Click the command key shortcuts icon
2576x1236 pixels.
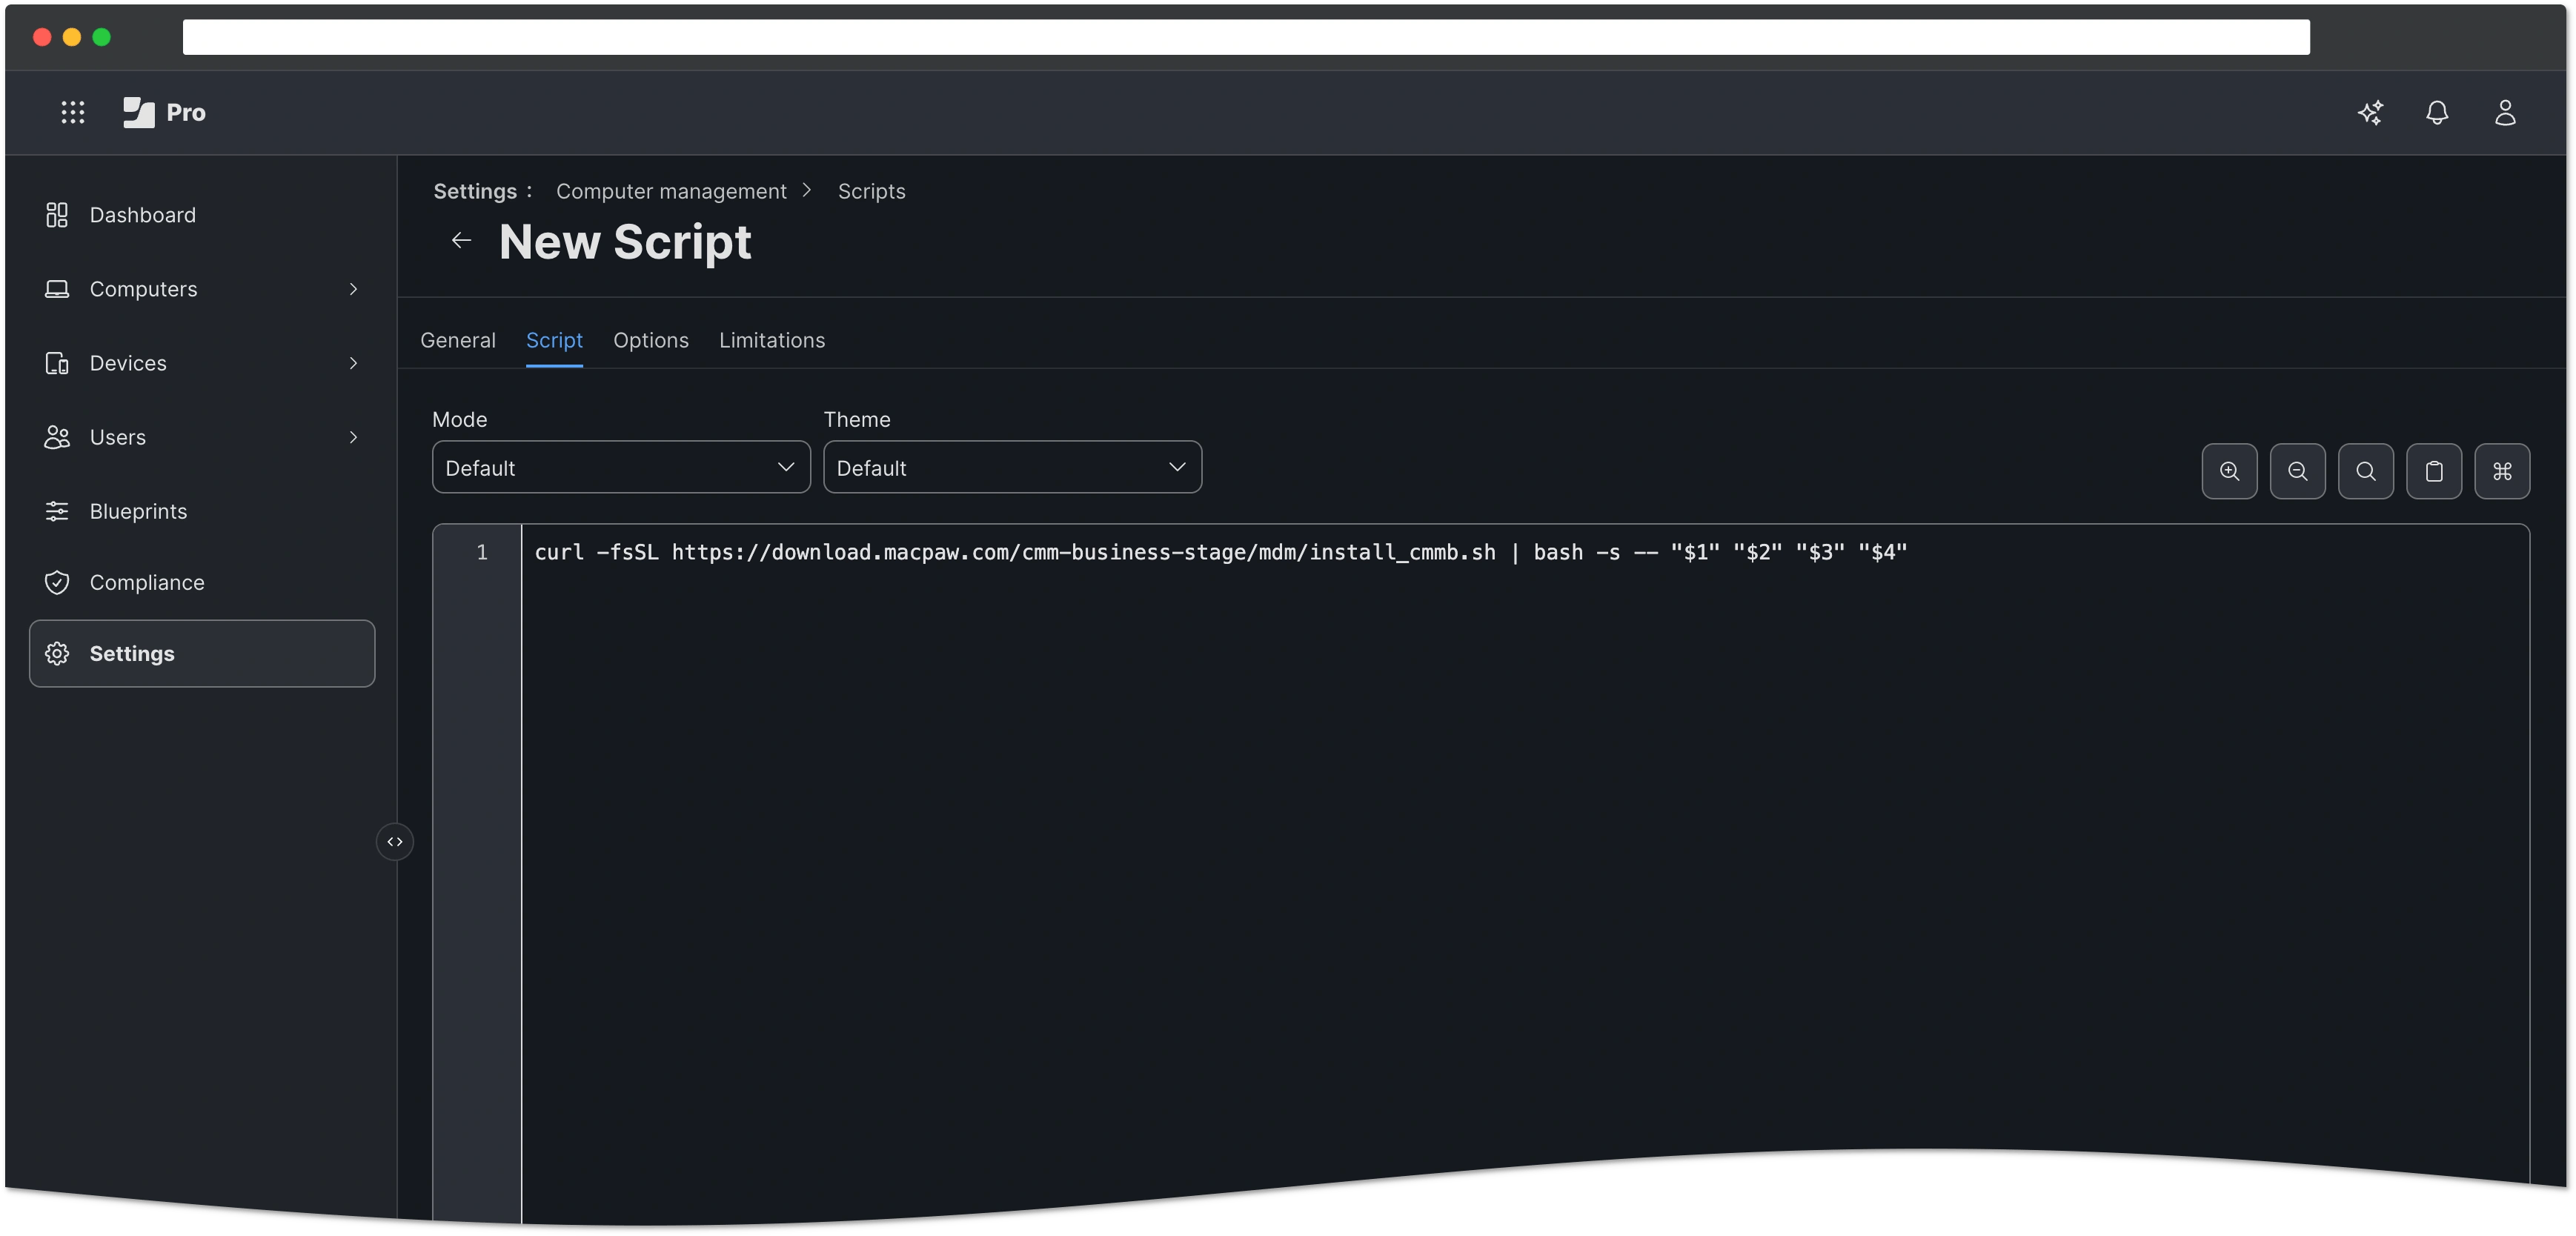(x=2502, y=471)
